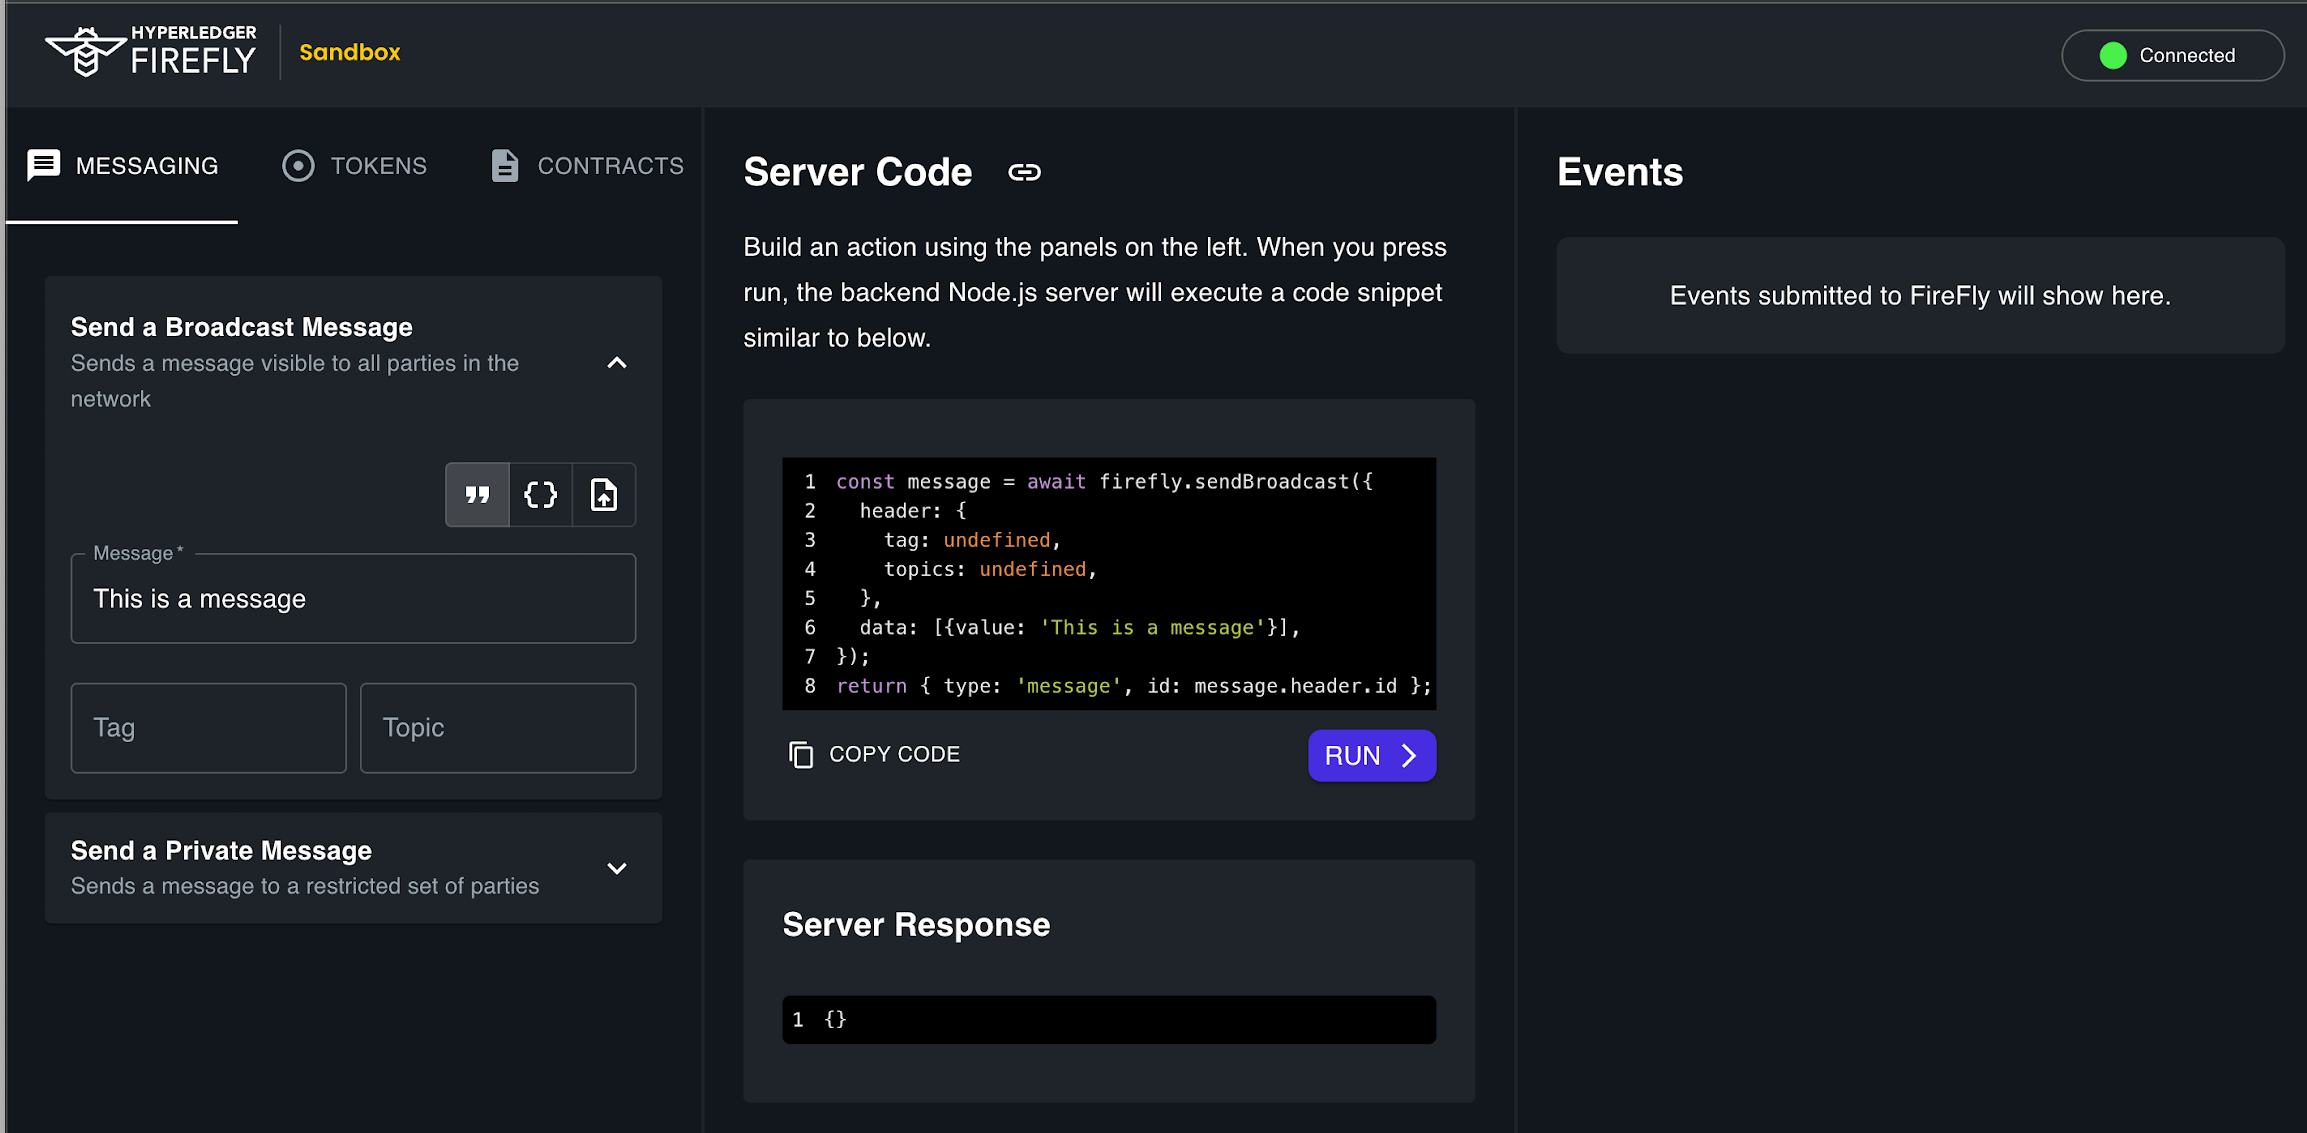The image size is (2307, 1133).
Task: Click the green Connected status indicator
Action: 2113,55
